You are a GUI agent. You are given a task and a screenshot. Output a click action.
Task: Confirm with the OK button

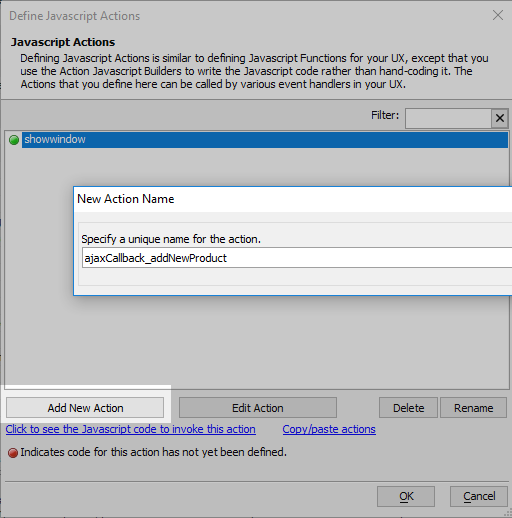(406, 496)
